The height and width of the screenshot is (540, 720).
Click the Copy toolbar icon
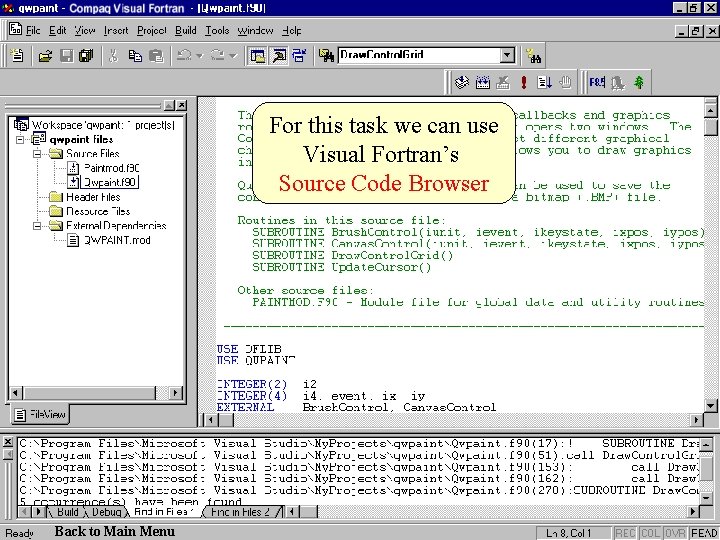(x=135, y=56)
